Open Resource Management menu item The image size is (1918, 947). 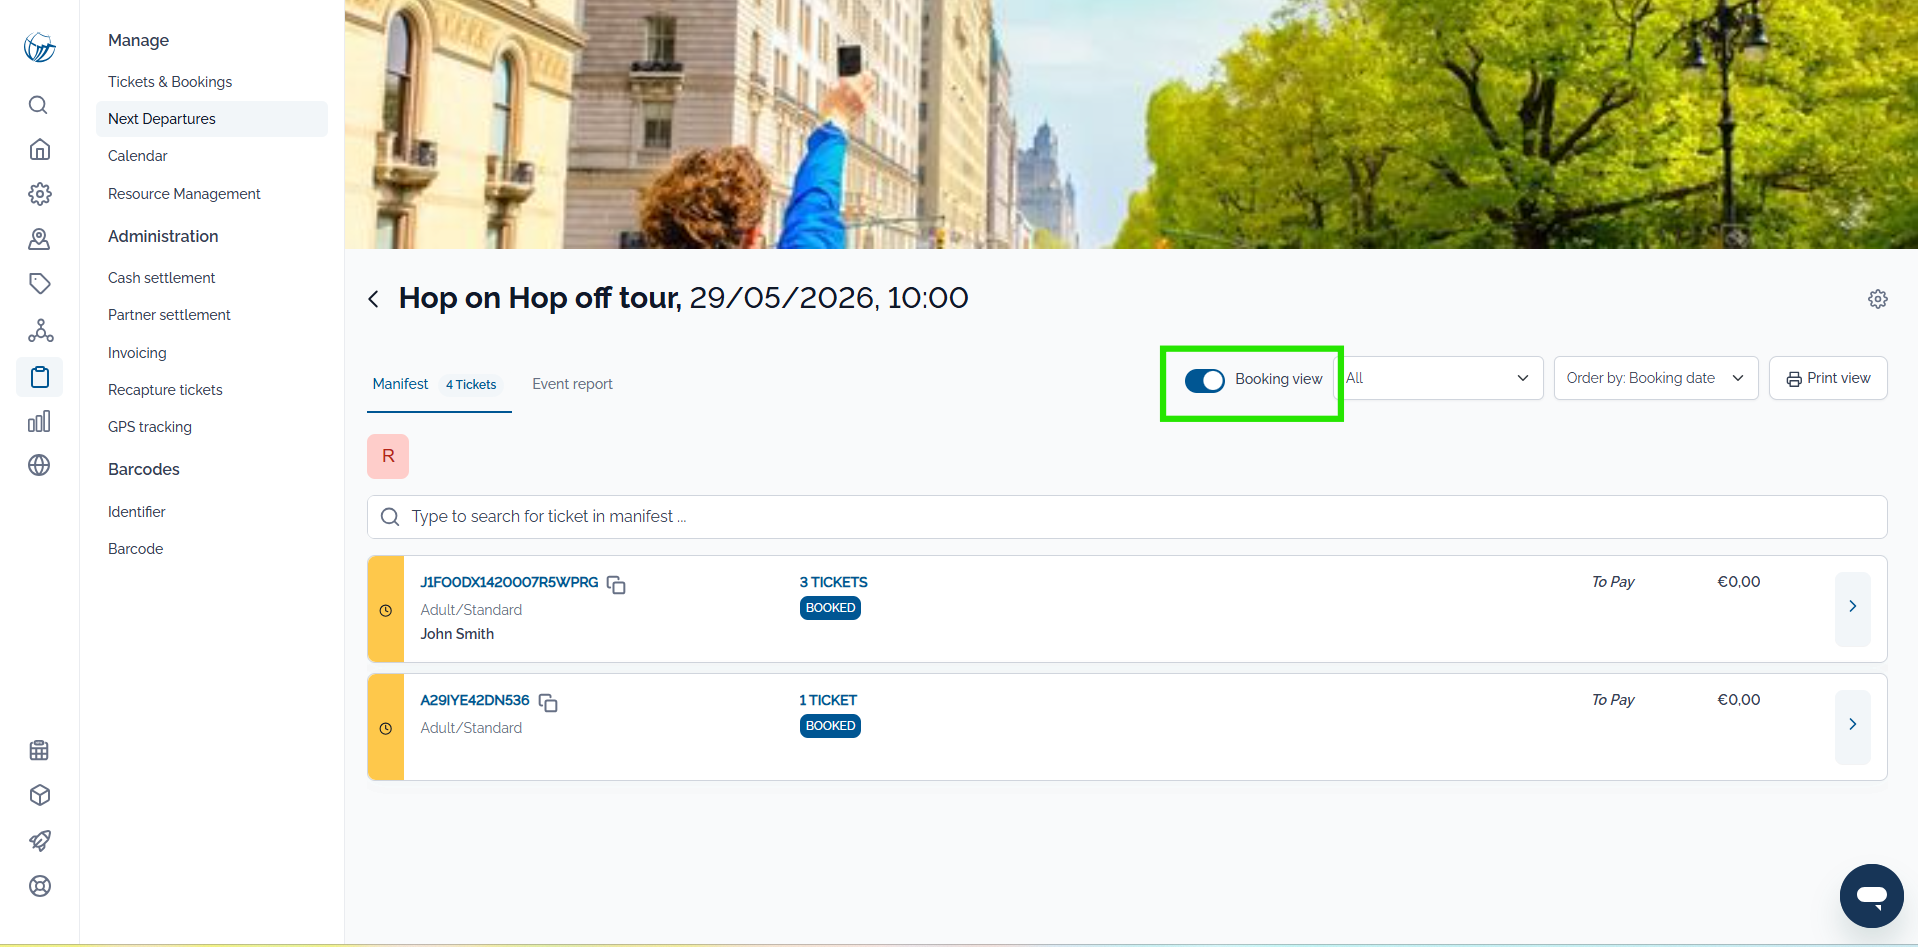coord(184,194)
